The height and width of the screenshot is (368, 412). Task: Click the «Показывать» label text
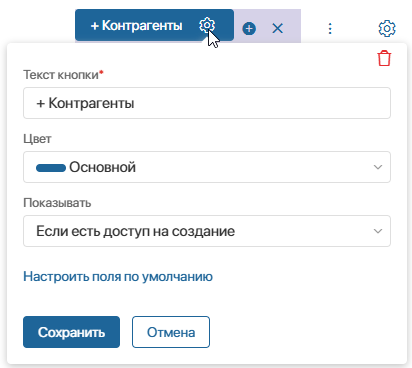(57, 203)
